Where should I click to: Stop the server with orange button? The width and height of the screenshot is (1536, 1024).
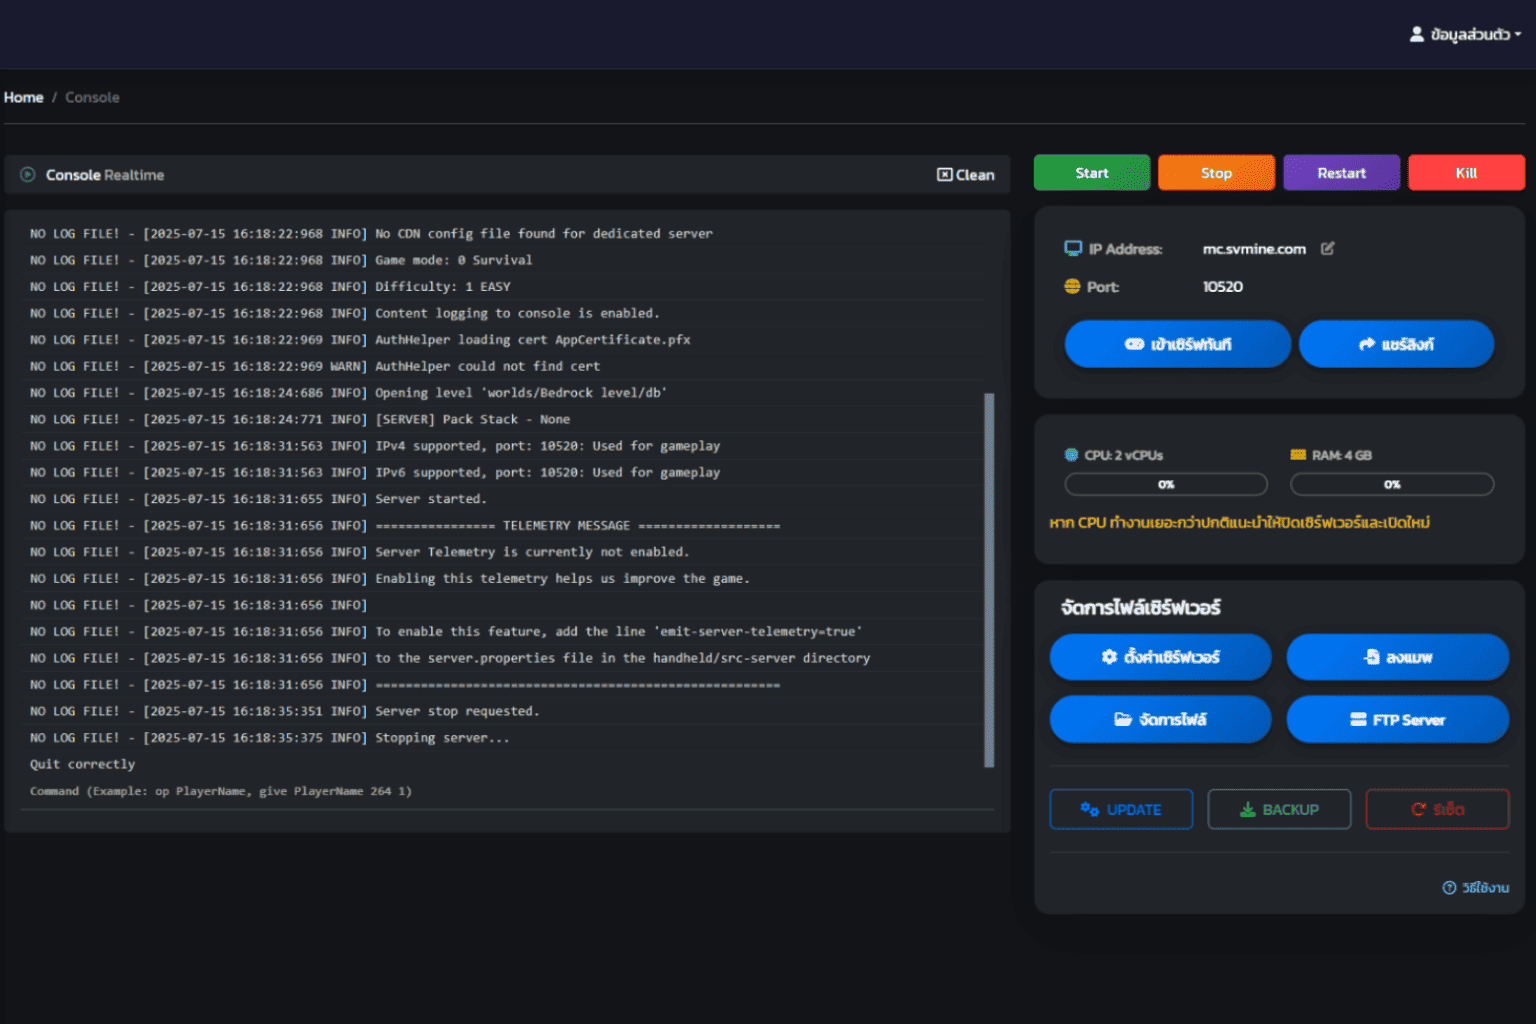(x=1216, y=173)
